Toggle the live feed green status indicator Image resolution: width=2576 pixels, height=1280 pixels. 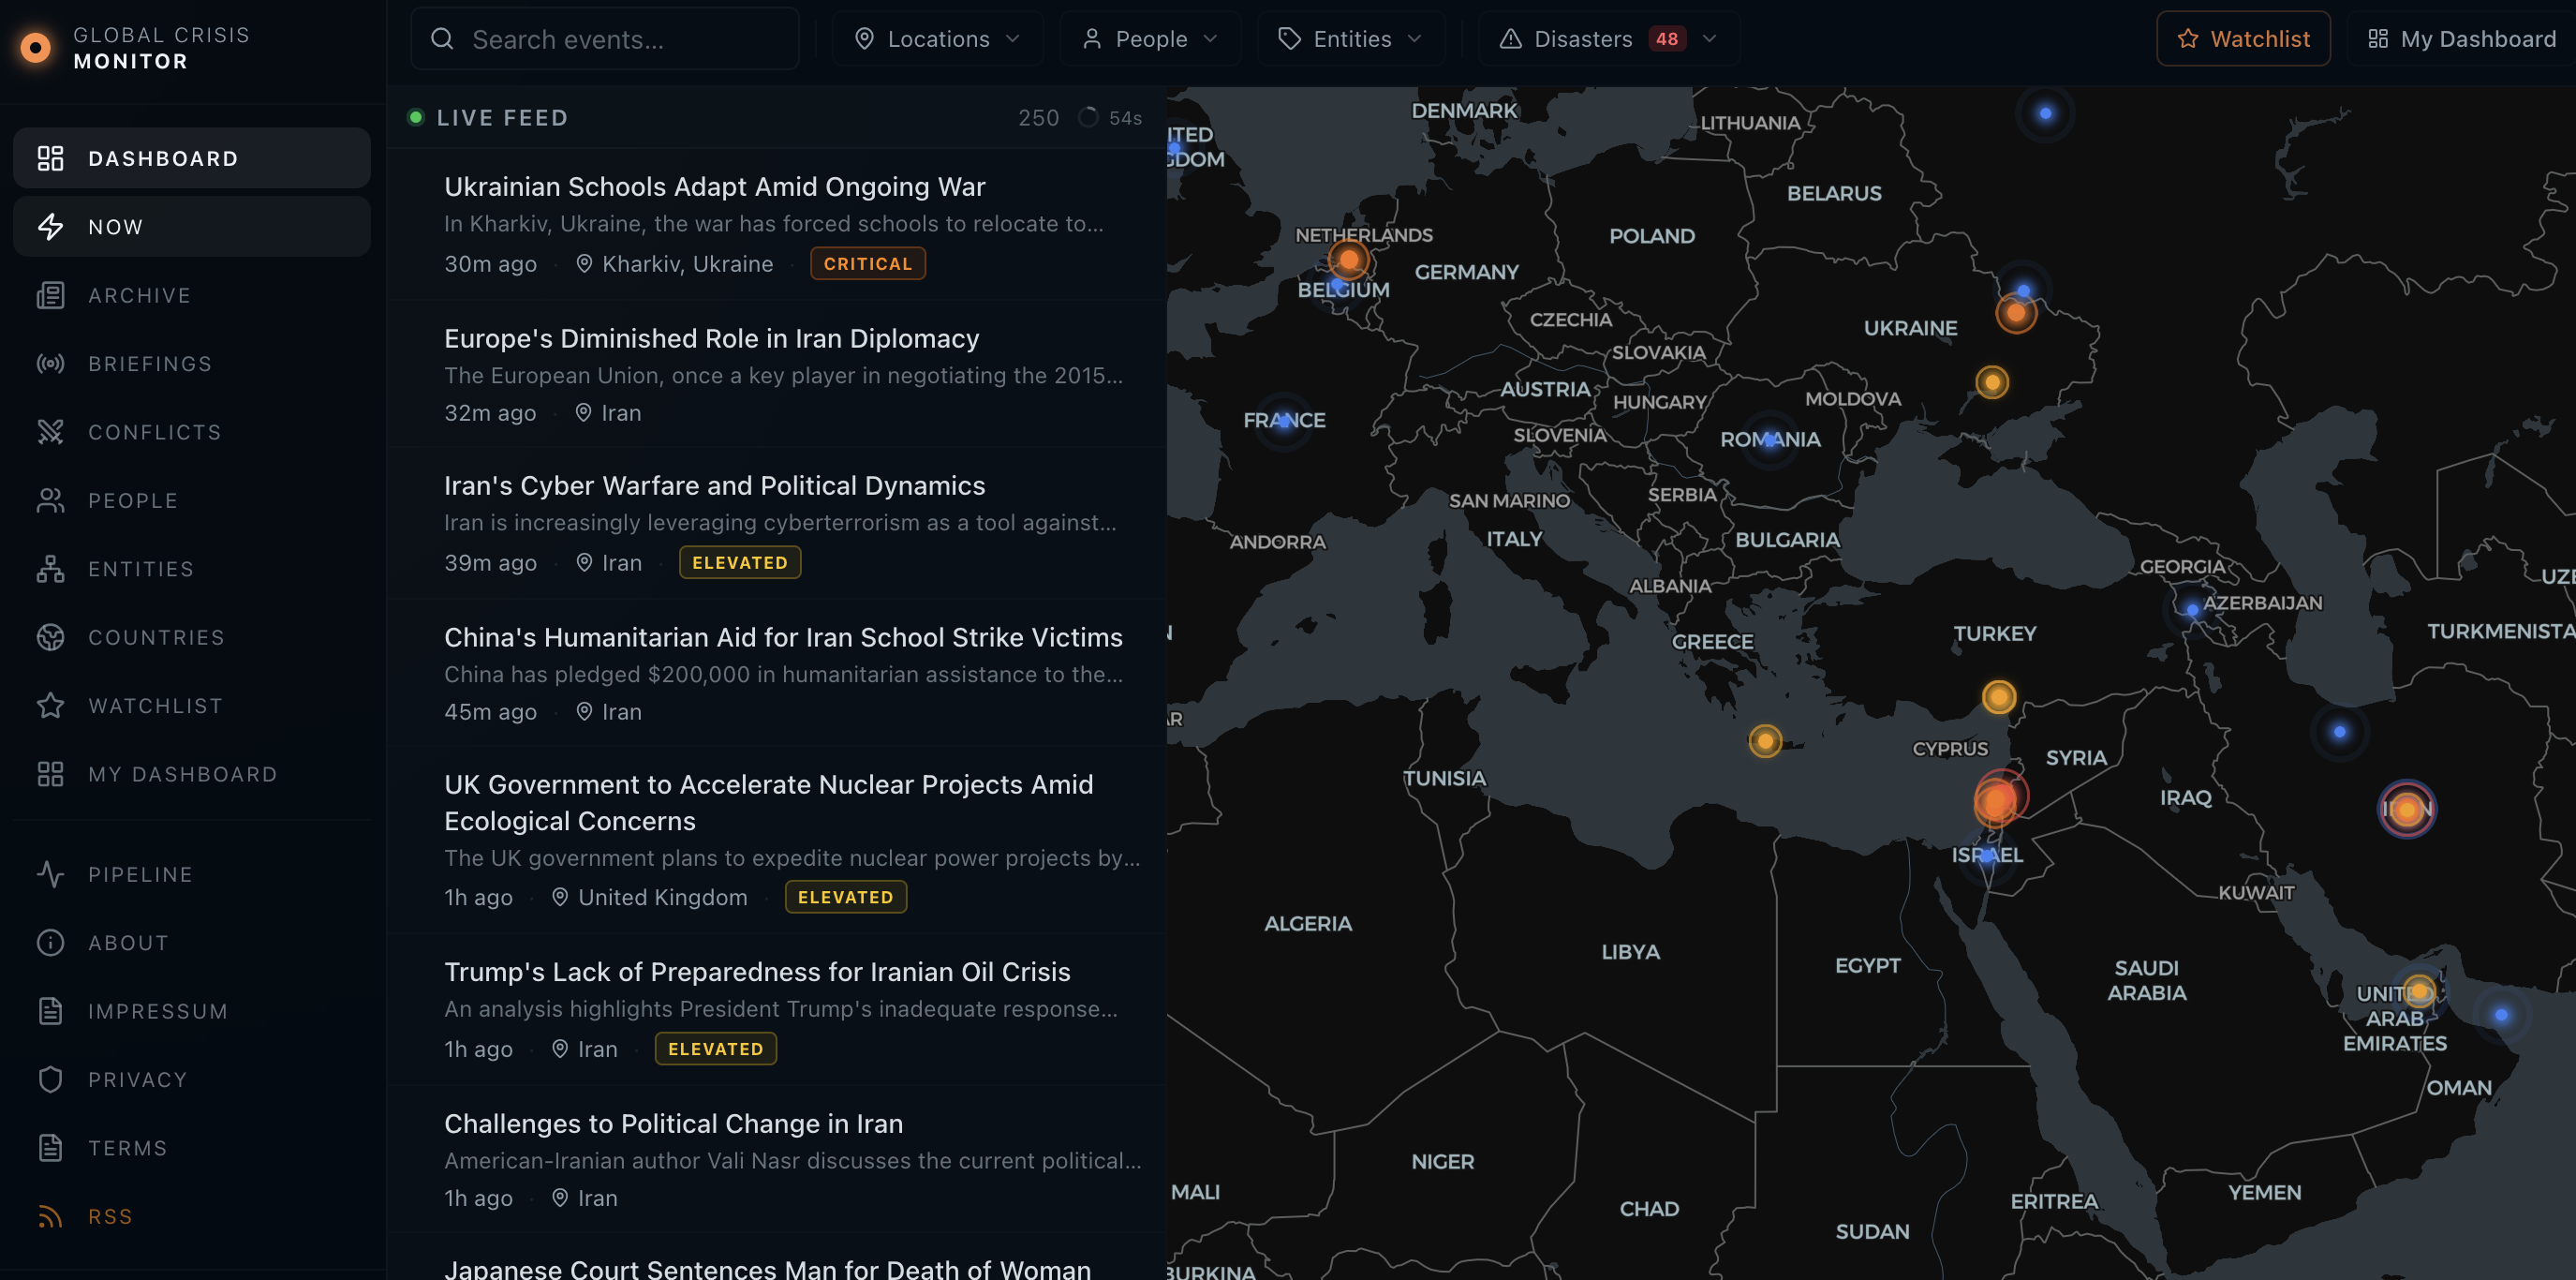[x=417, y=117]
